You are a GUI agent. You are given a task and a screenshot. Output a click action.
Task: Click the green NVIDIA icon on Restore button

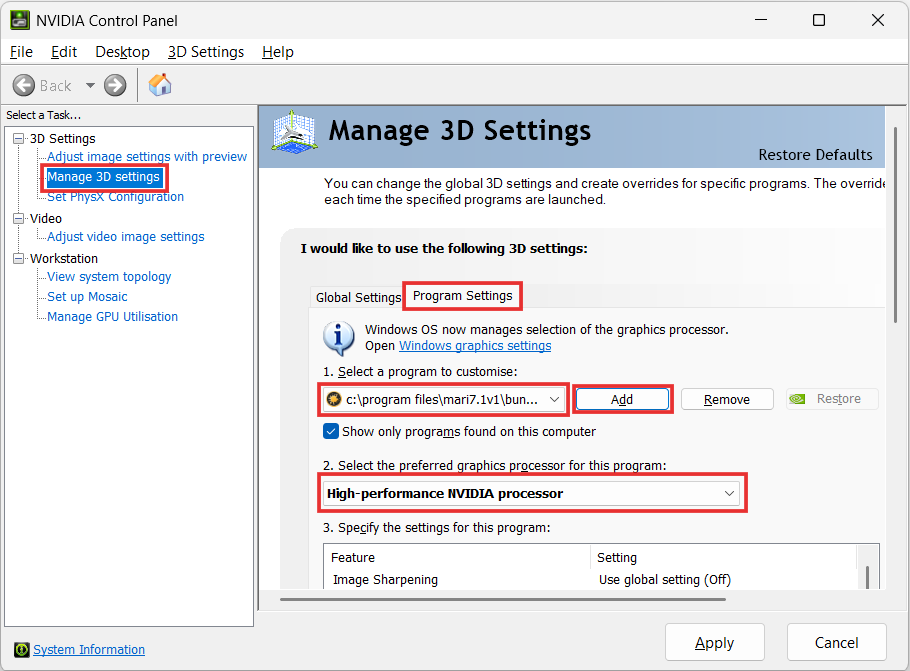pos(795,399)
